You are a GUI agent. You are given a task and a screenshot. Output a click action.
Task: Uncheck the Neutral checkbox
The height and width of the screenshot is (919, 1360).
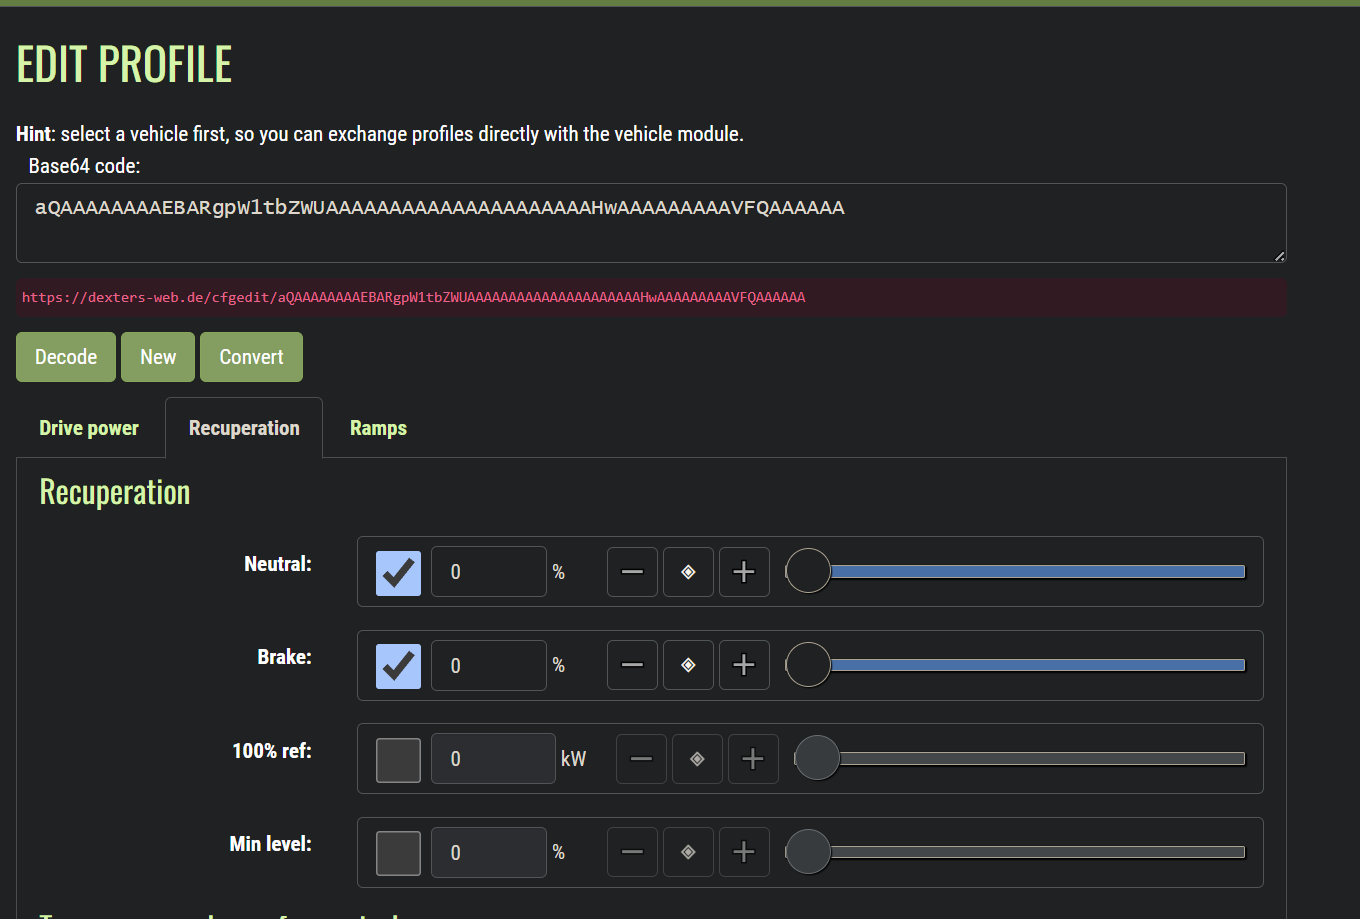[398, 572]
